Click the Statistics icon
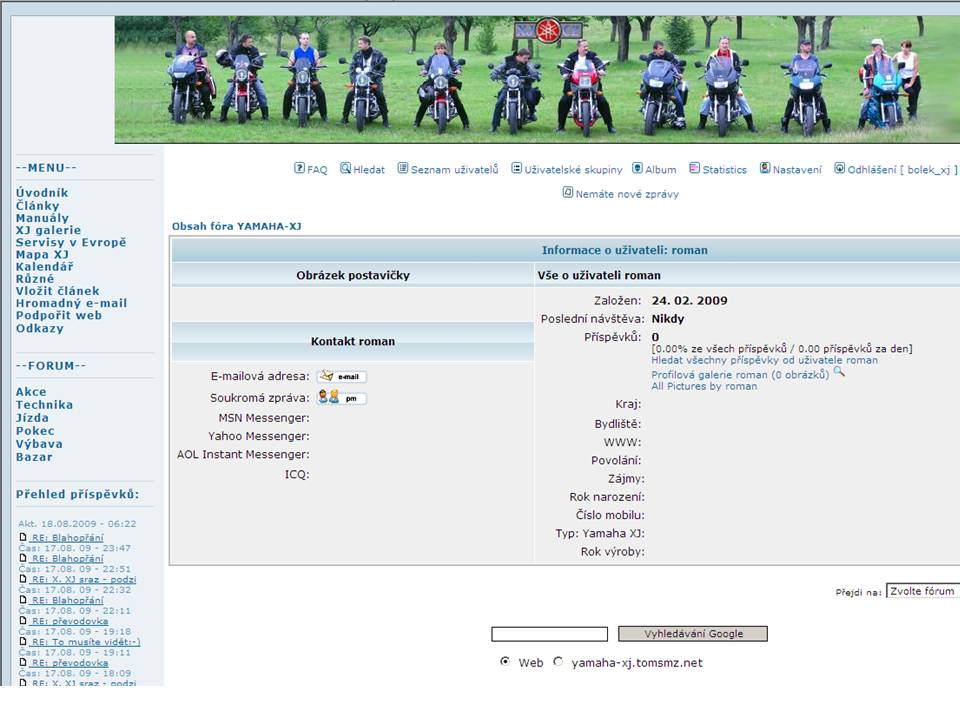Viewport: 960px width, 720px height. pyautogui.click(x=694, y=168)
